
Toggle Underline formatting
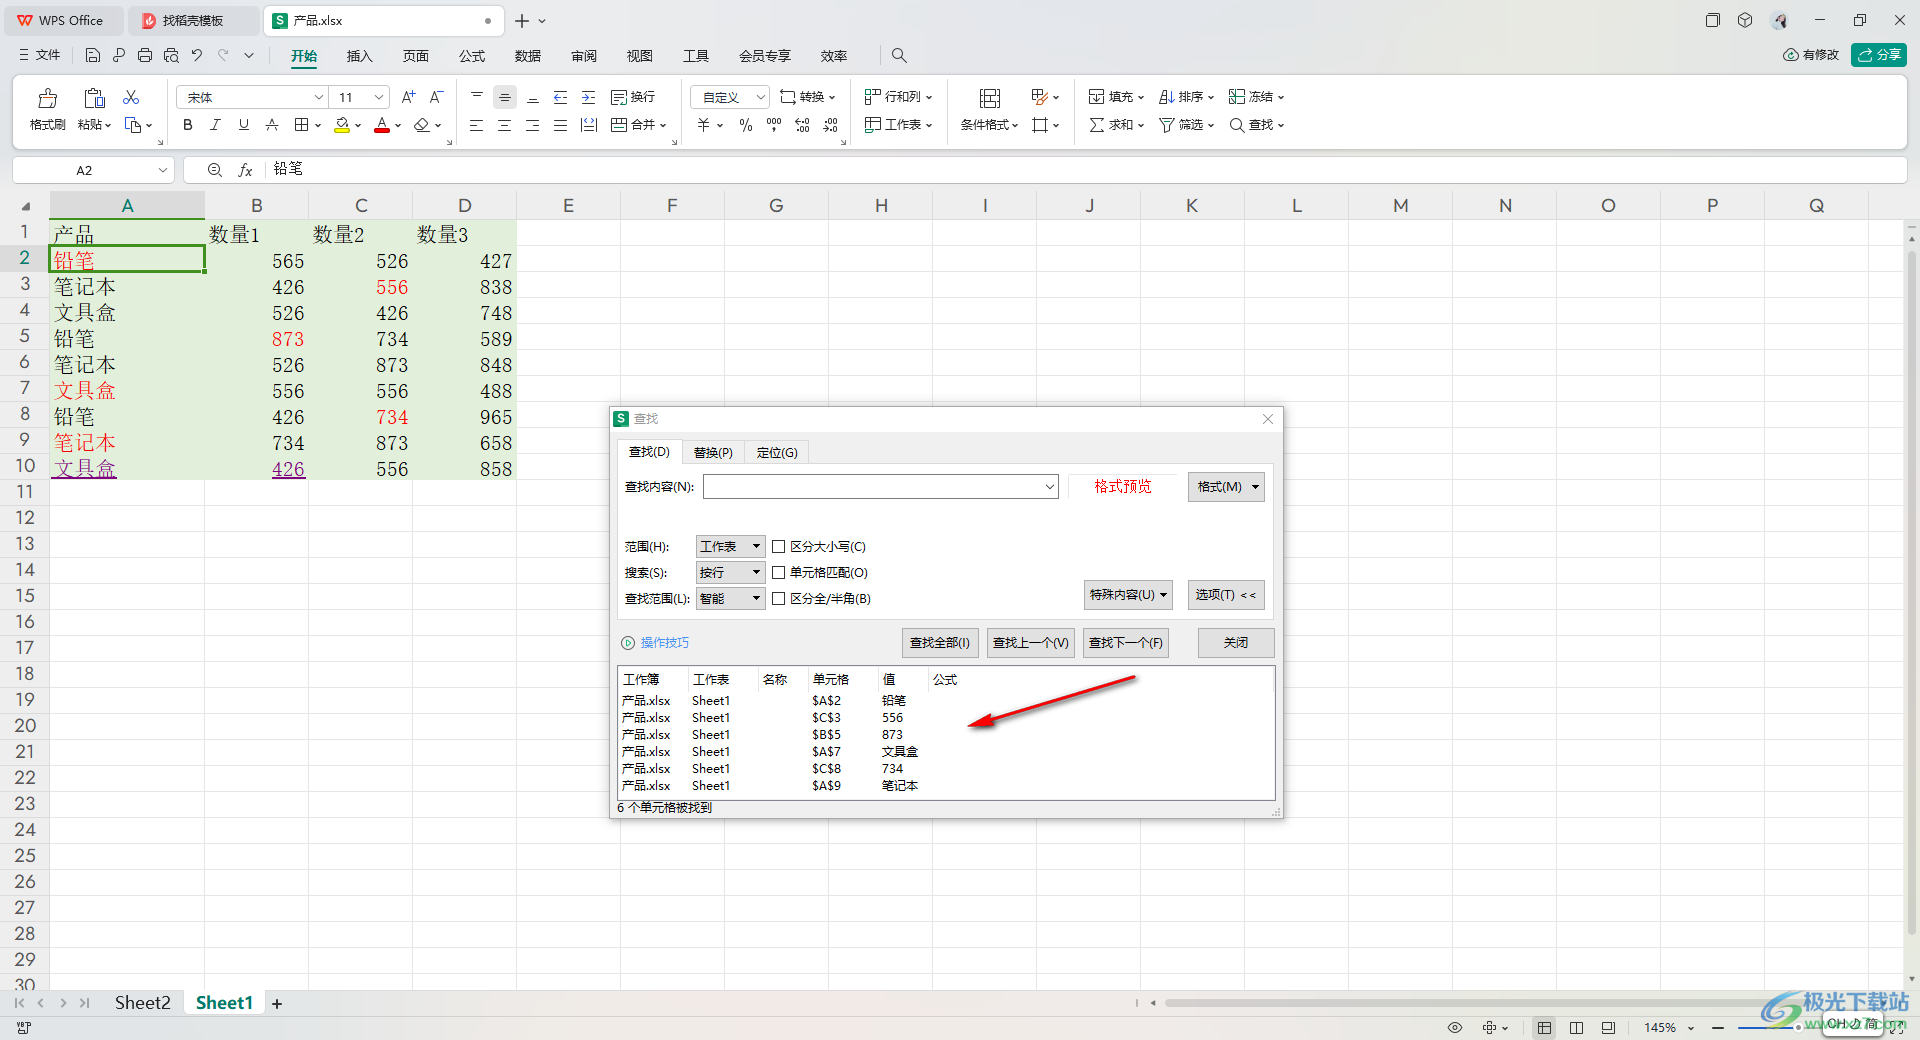coord(243,125)
